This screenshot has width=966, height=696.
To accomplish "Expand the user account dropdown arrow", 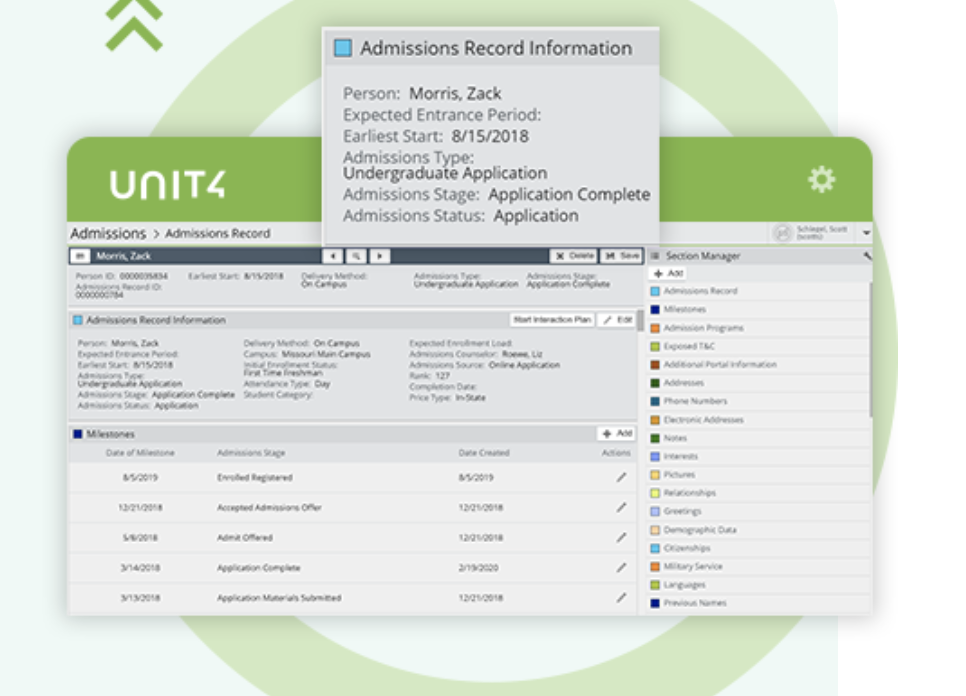I will pyautogui.click(x=866, y=233).
